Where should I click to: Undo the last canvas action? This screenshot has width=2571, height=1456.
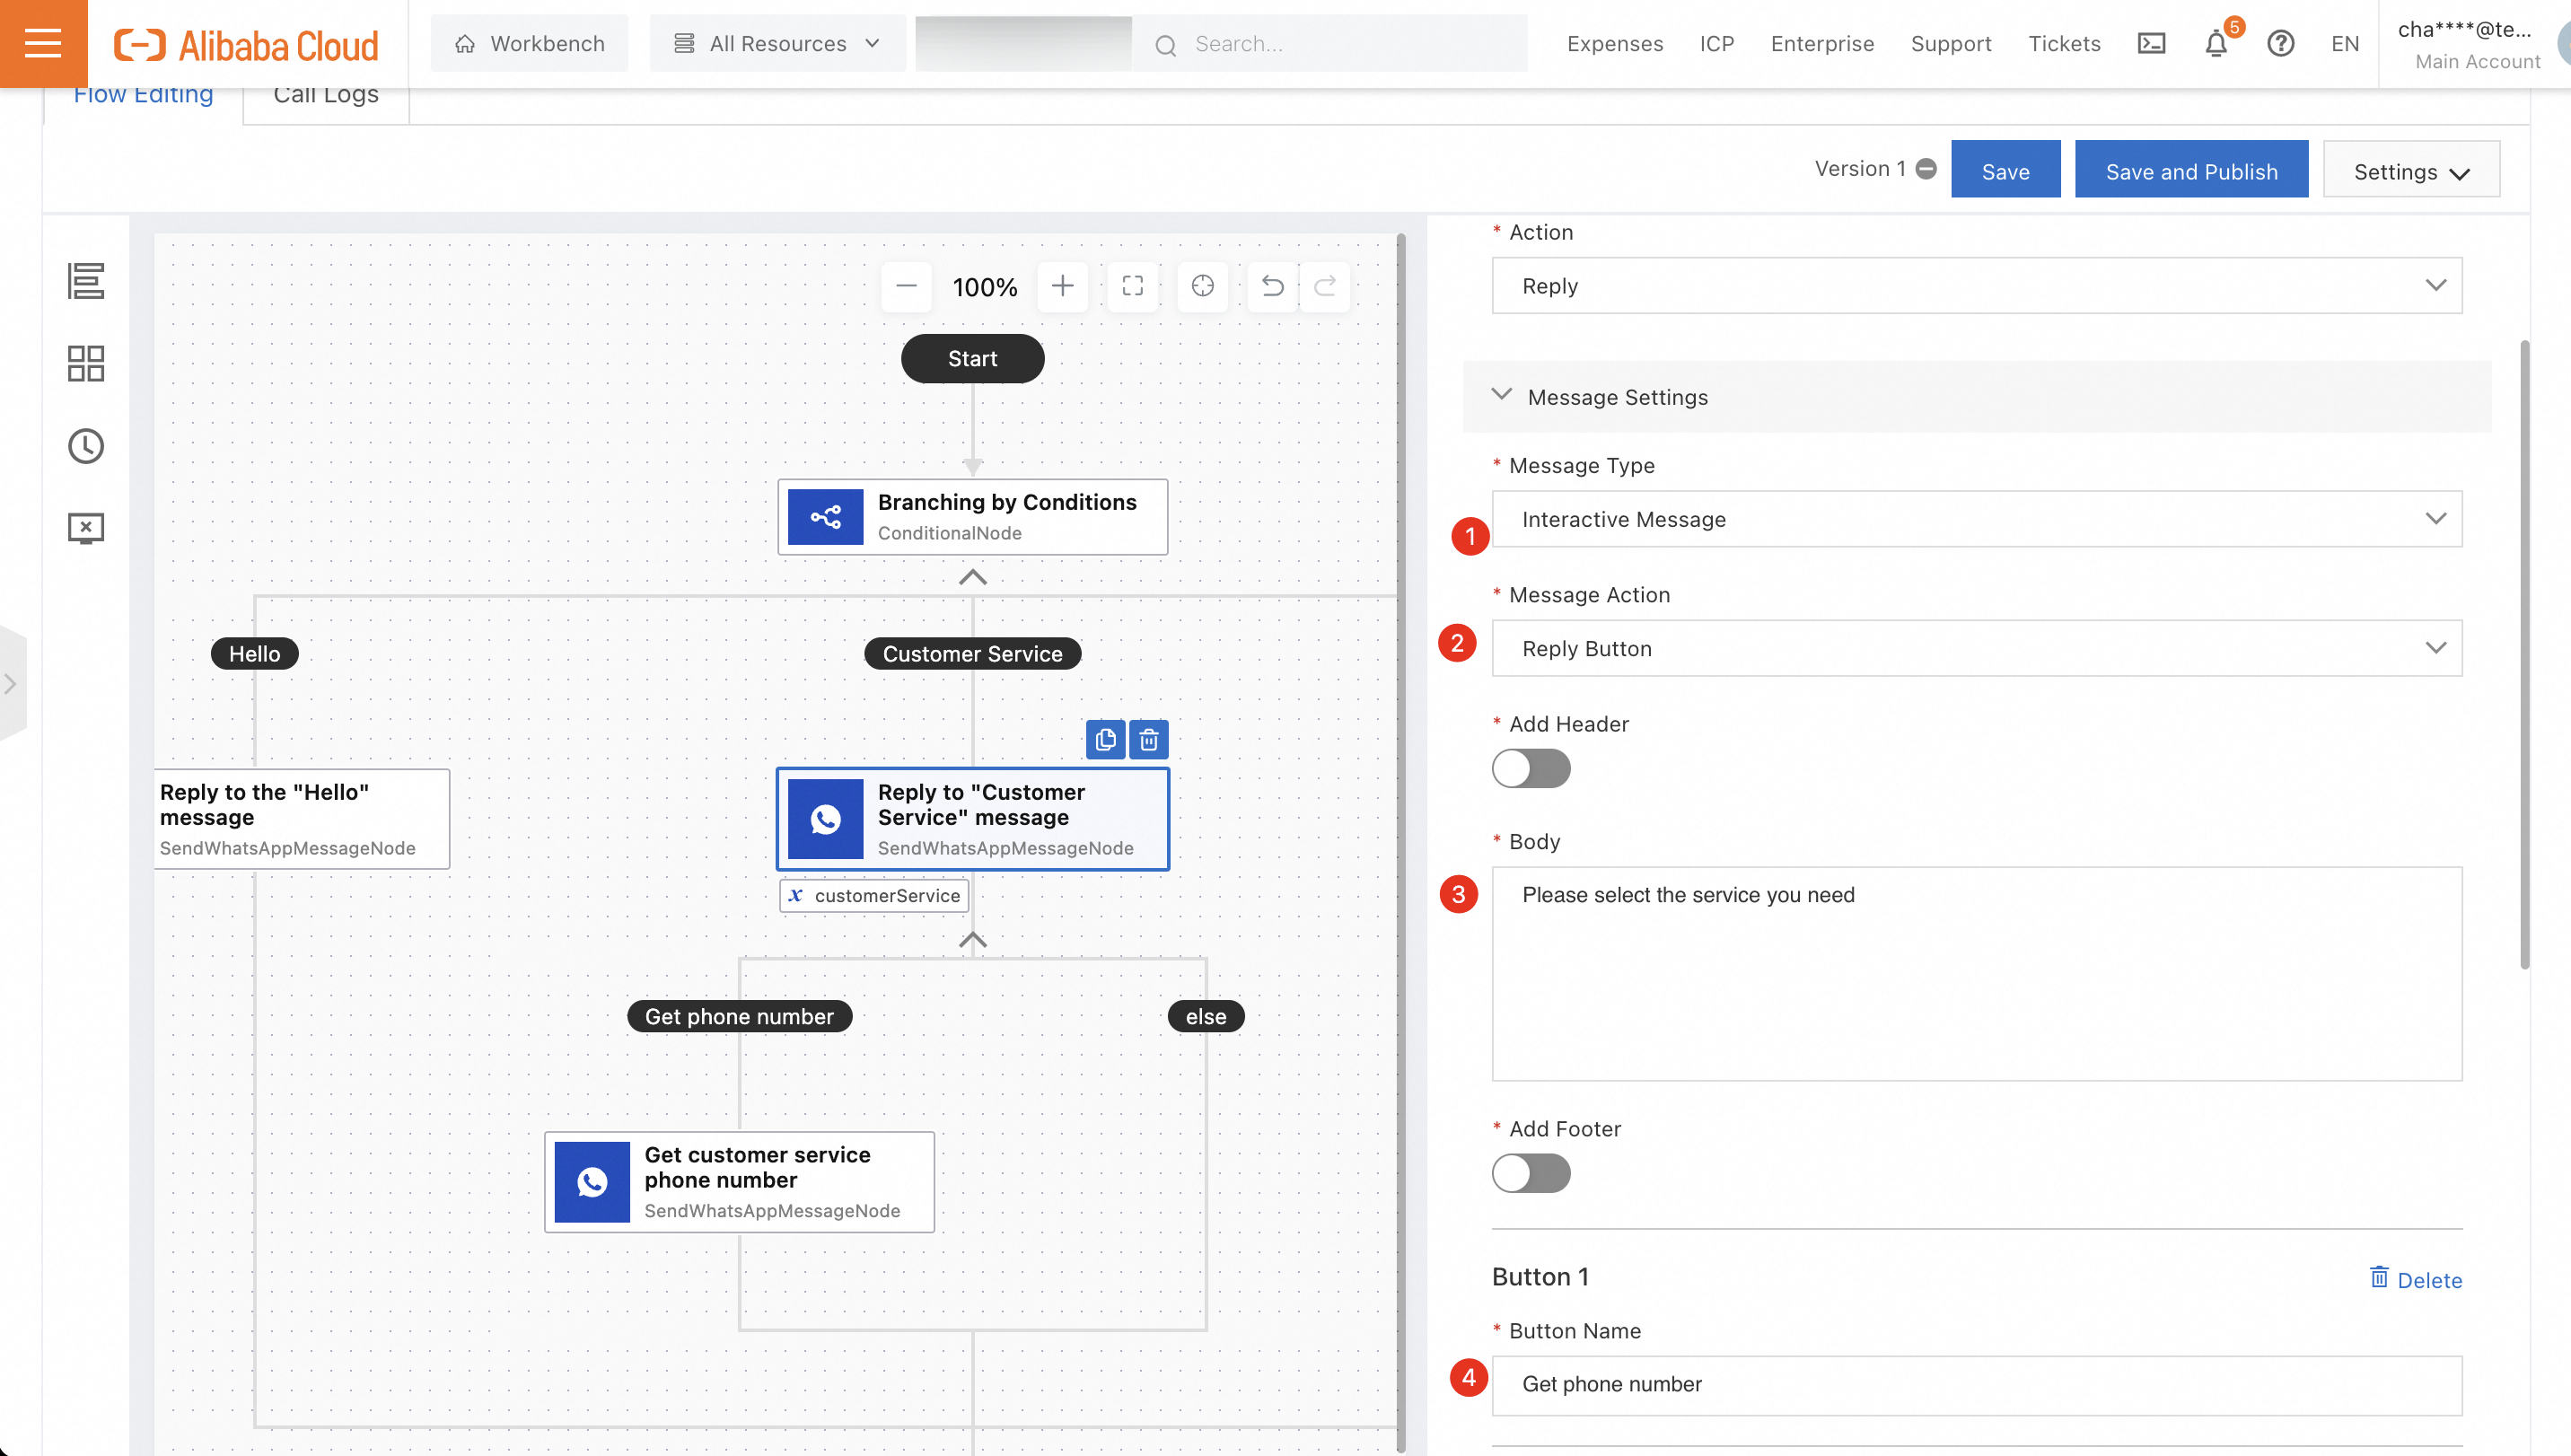[1272, 287]
